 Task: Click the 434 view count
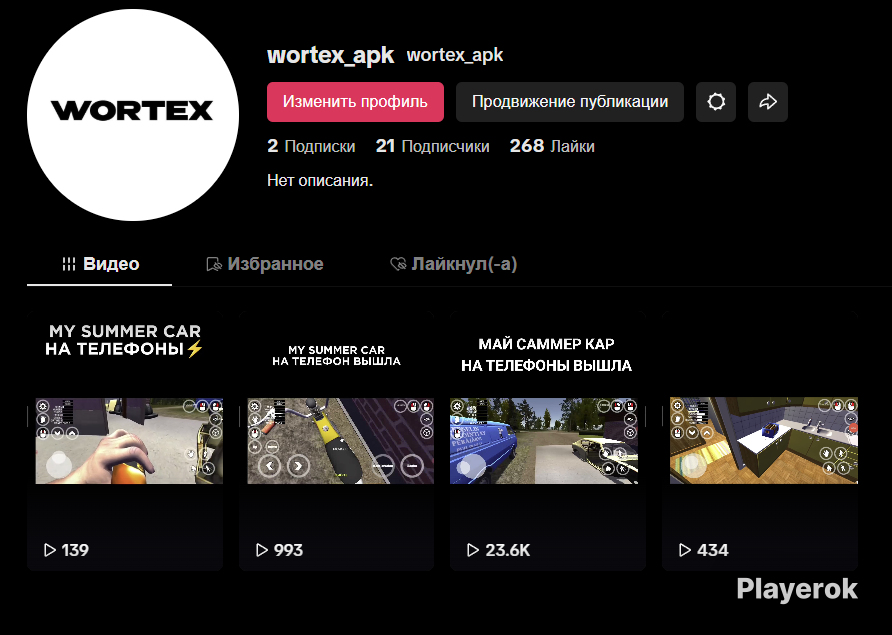(x=712, y=550)
